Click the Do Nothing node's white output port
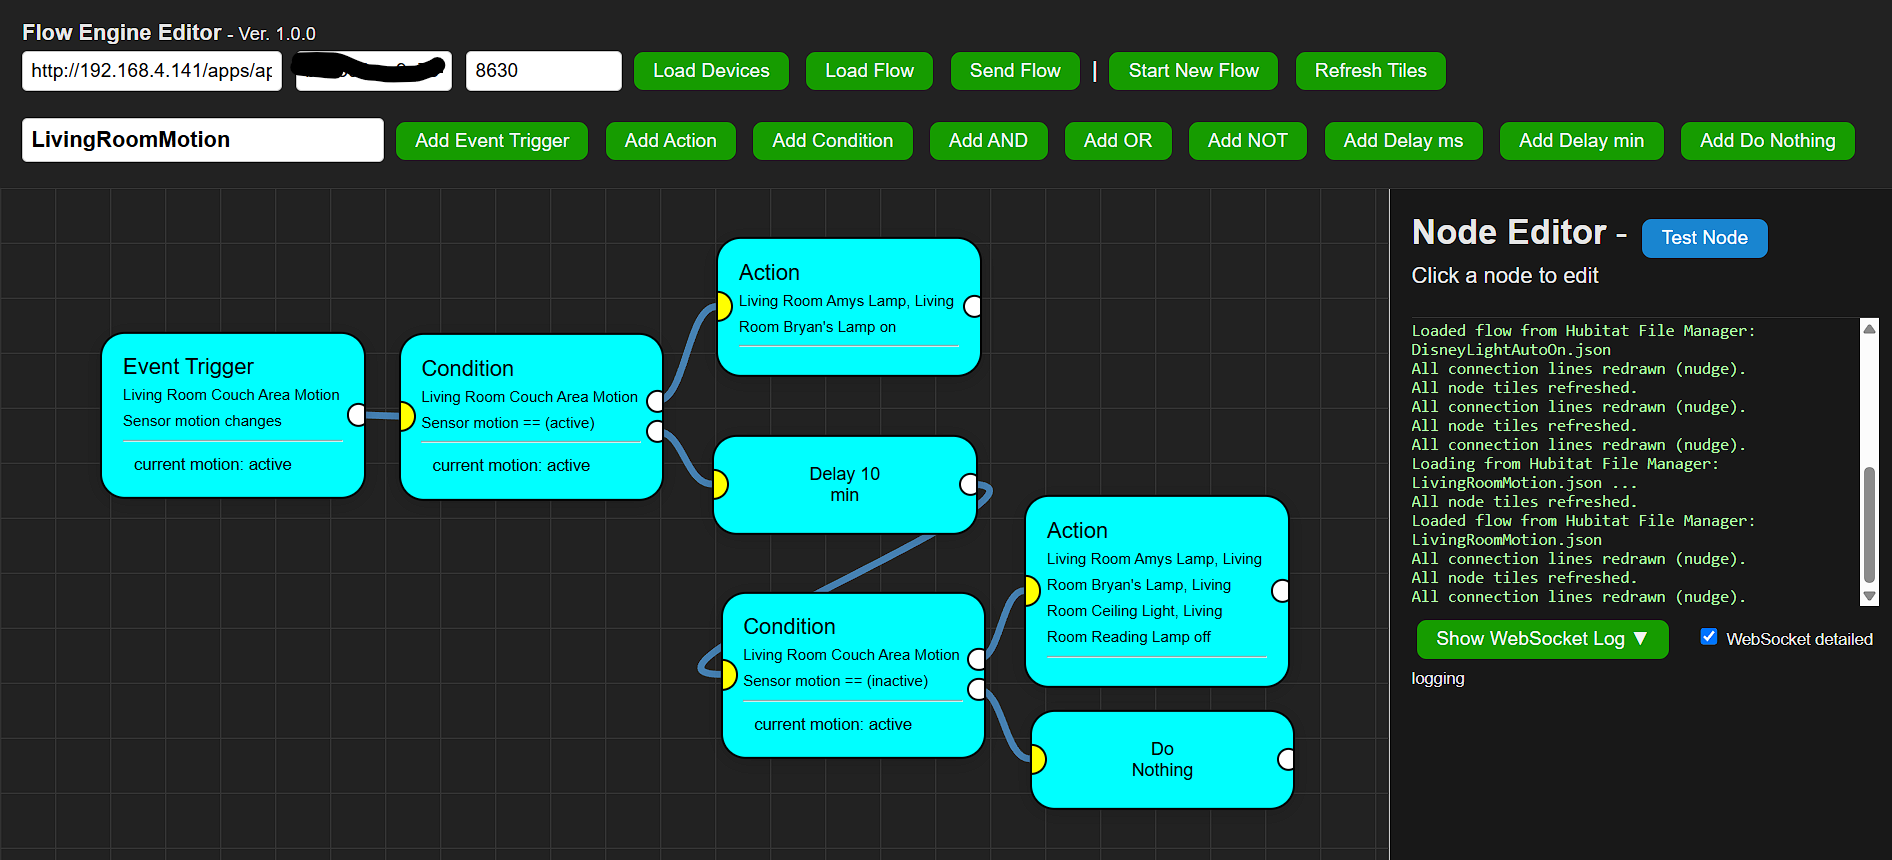This screenshot has width=1892, height=860. [x=1286, y=759]
